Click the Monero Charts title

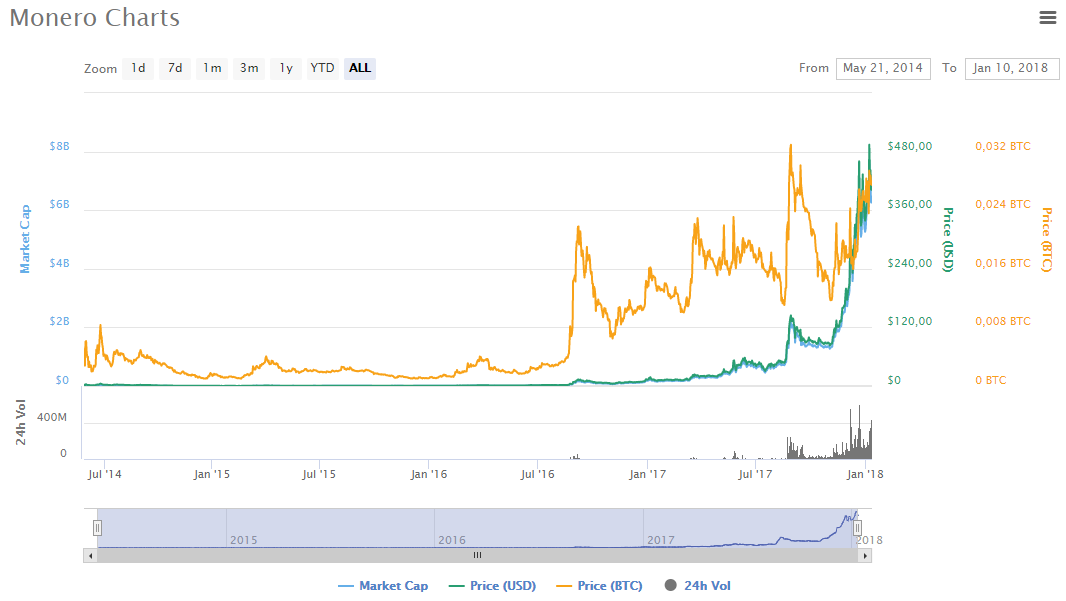point(94,18)
